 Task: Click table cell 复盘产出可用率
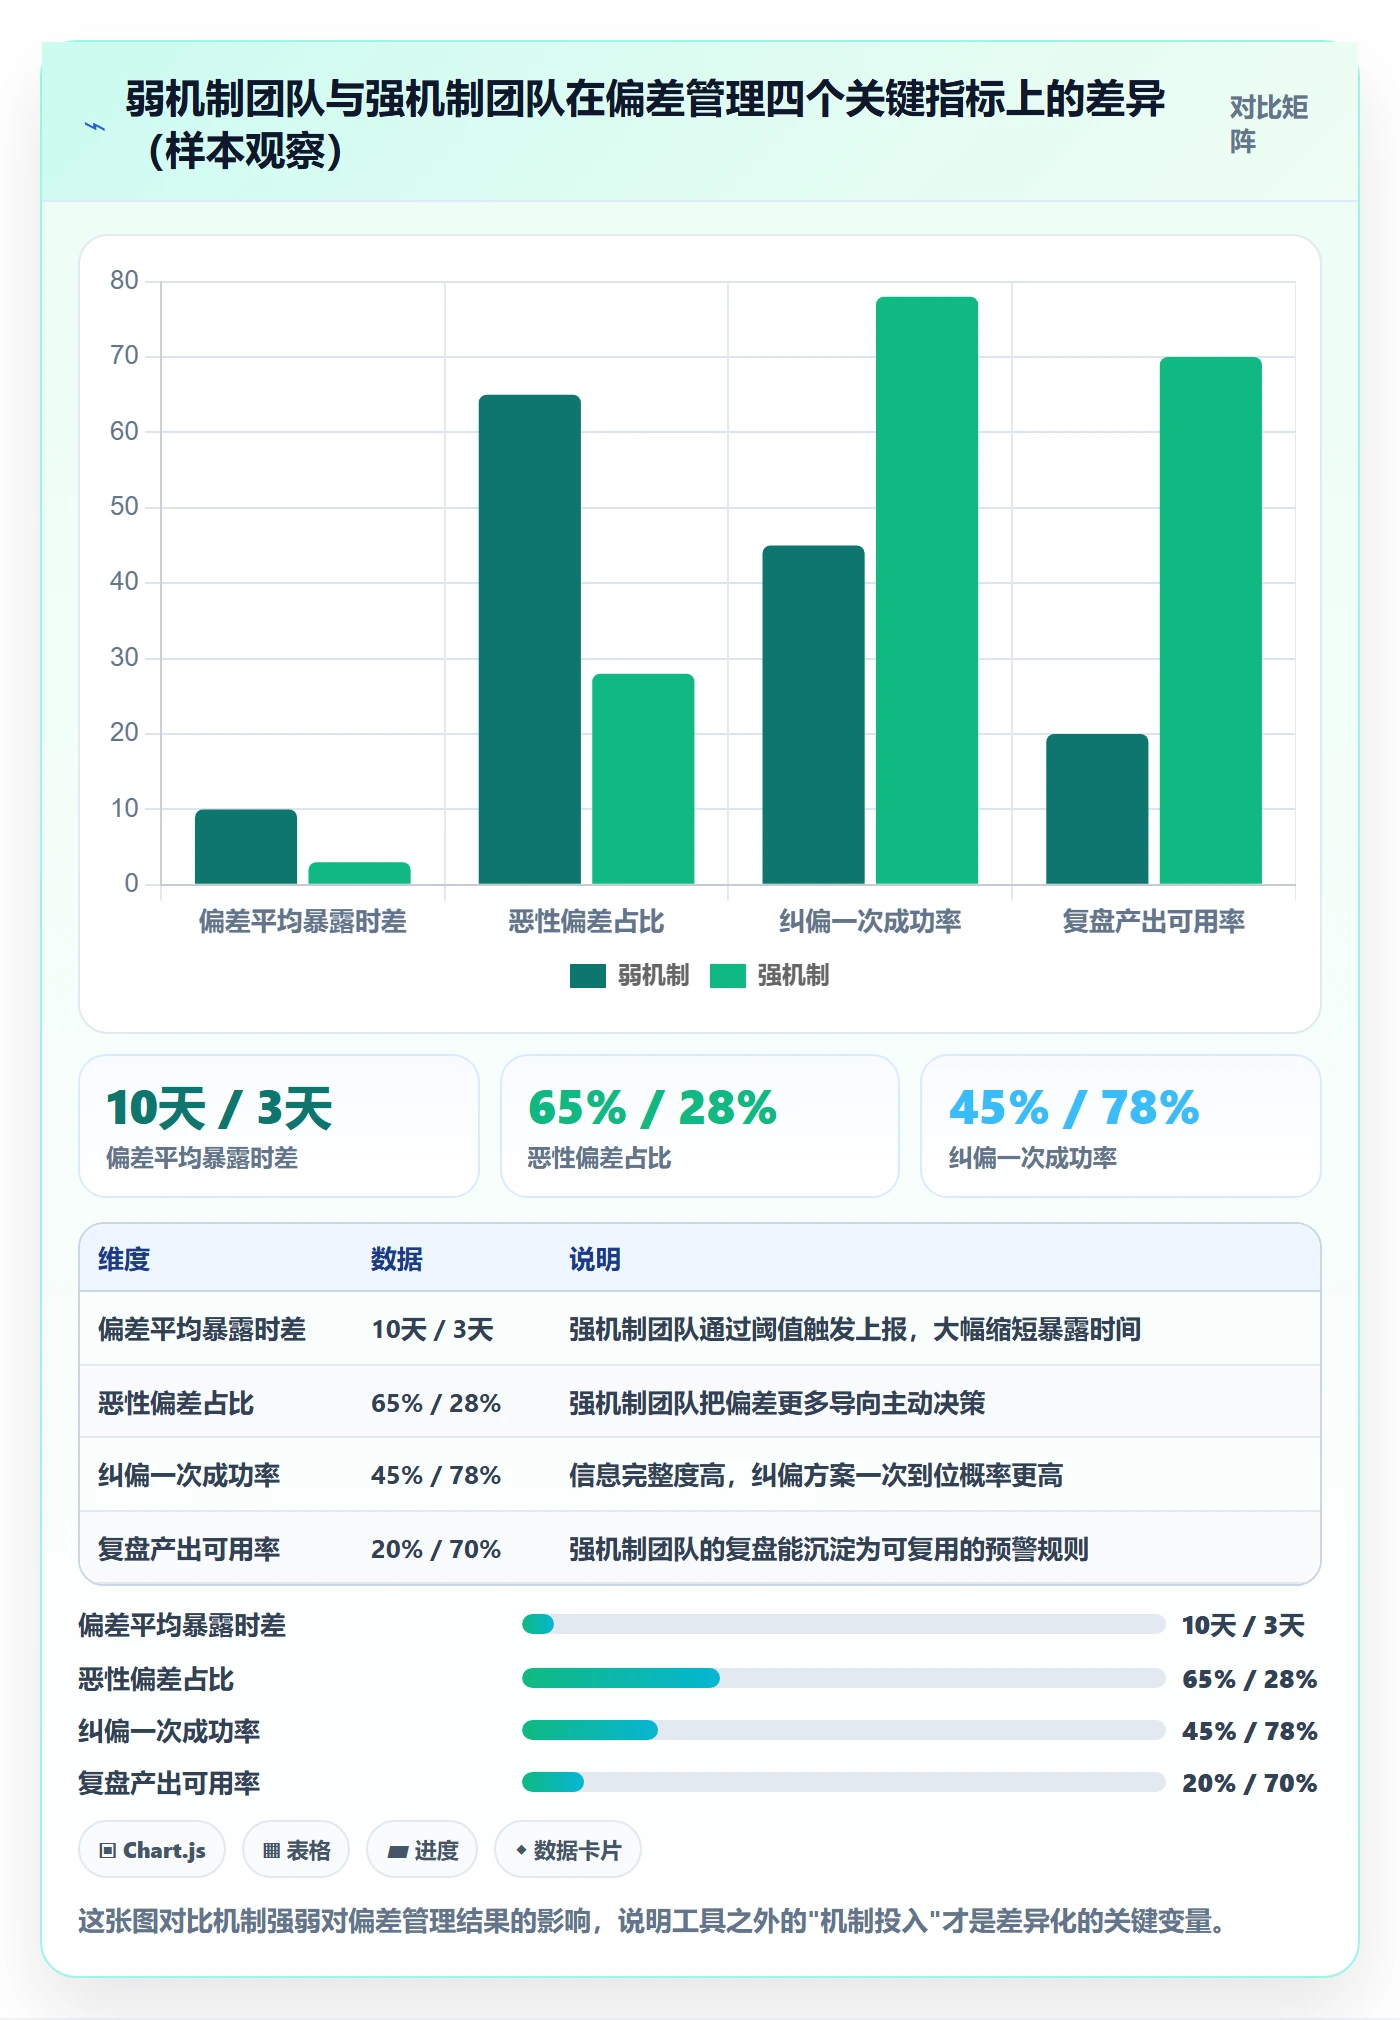point(189,1549)
